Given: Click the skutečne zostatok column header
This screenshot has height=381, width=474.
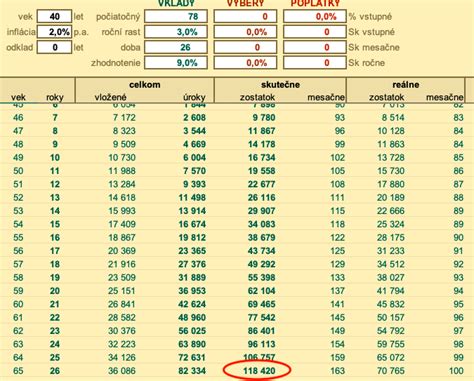Looking at the screenshot, I should pyautogui.click(x=257, y=97).
